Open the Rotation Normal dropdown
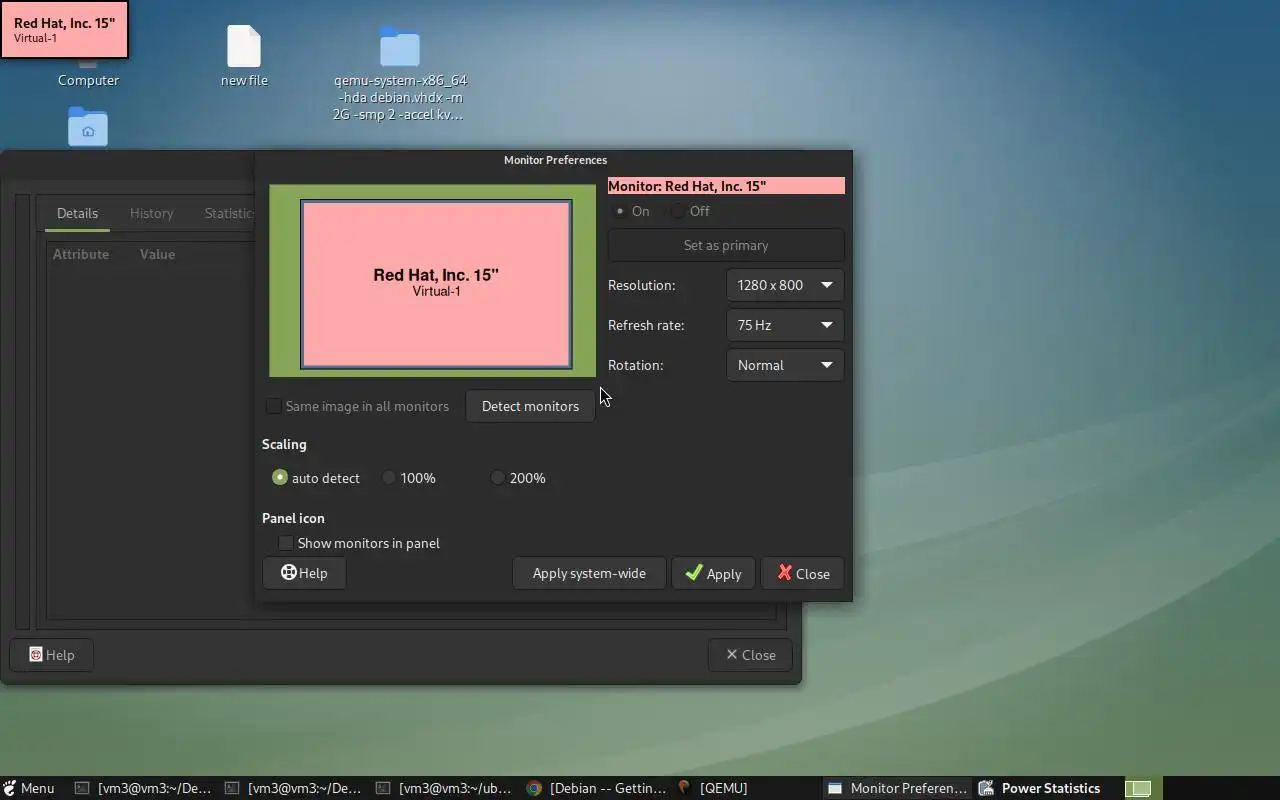 point(785,365)
